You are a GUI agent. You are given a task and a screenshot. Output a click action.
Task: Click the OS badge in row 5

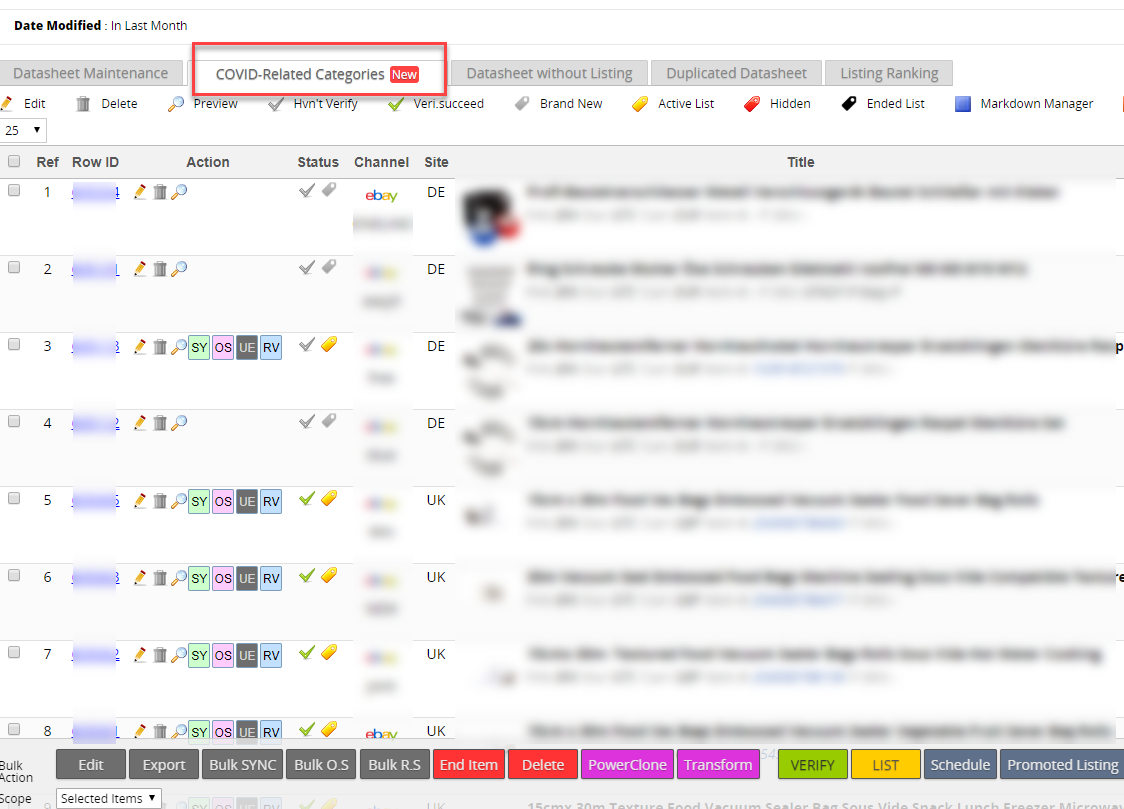[x=223, y=501]
